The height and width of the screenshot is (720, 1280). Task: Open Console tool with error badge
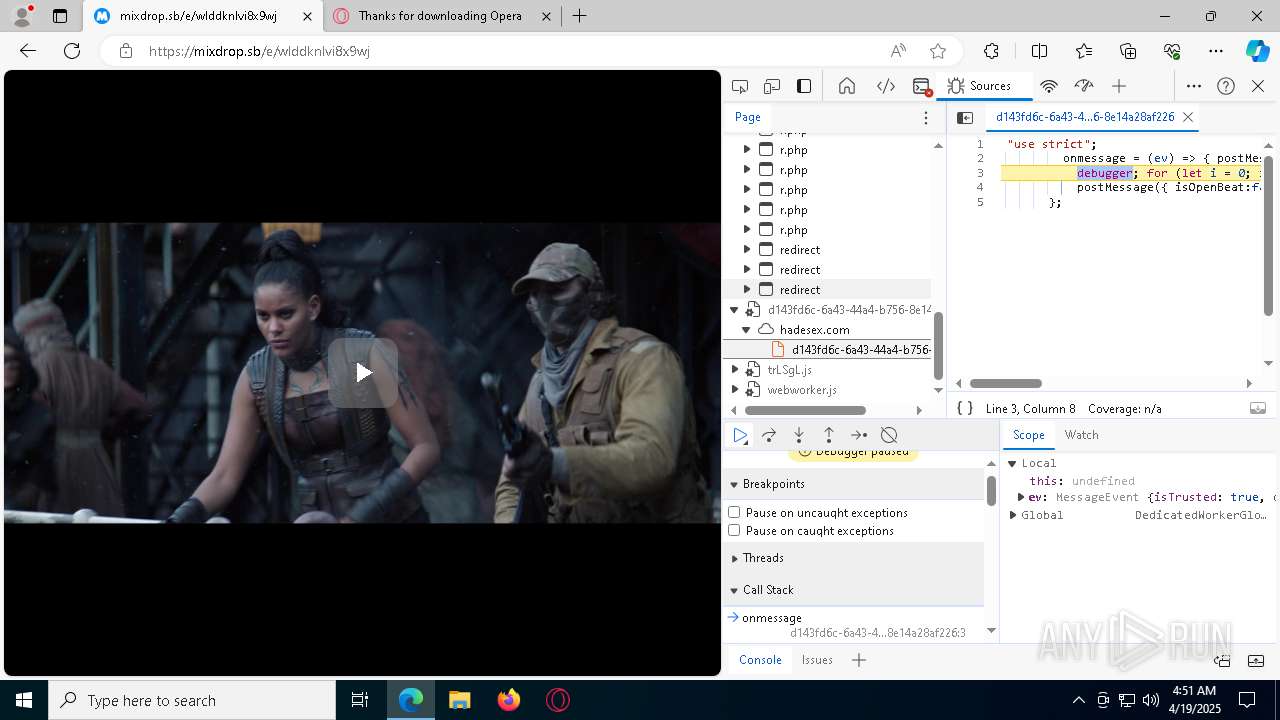[922, 86]
